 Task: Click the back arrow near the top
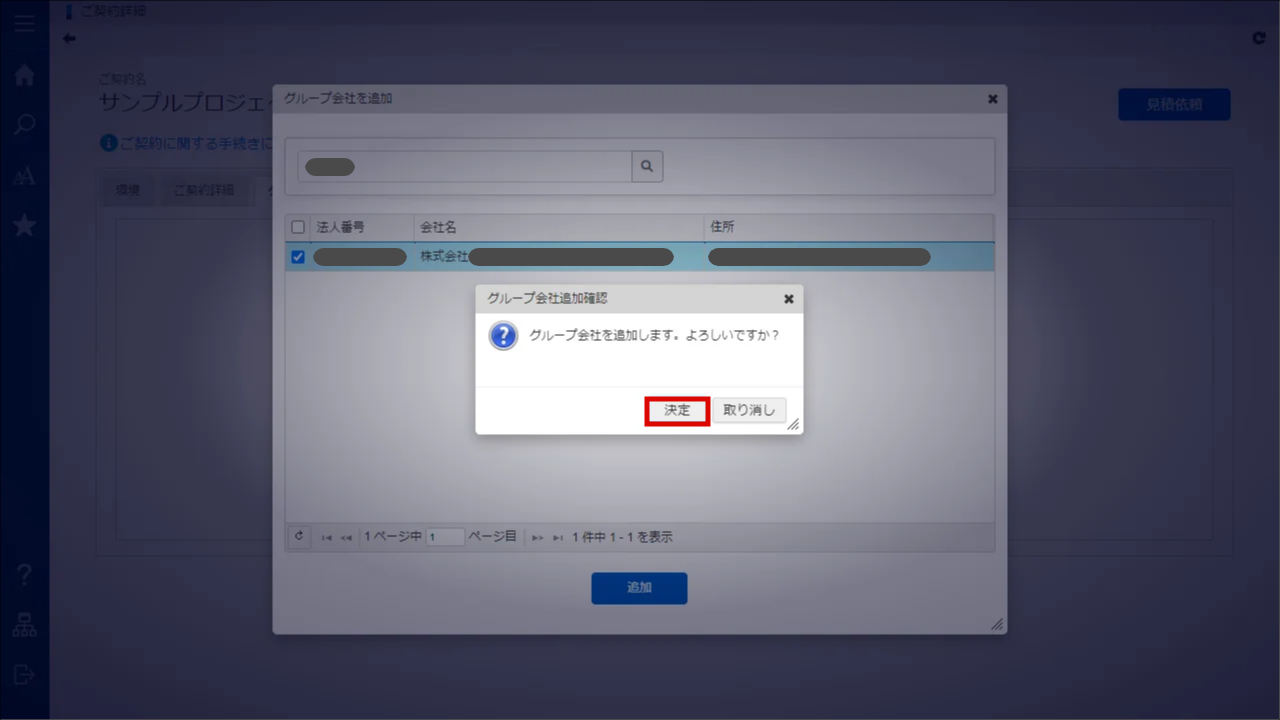pos(69,38)
